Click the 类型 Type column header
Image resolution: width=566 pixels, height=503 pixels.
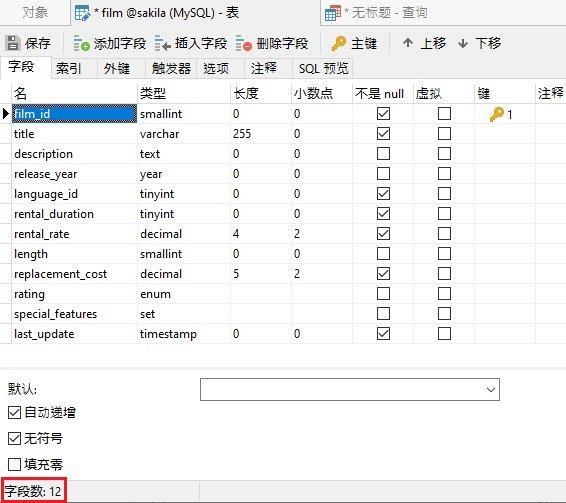[184, 94]
